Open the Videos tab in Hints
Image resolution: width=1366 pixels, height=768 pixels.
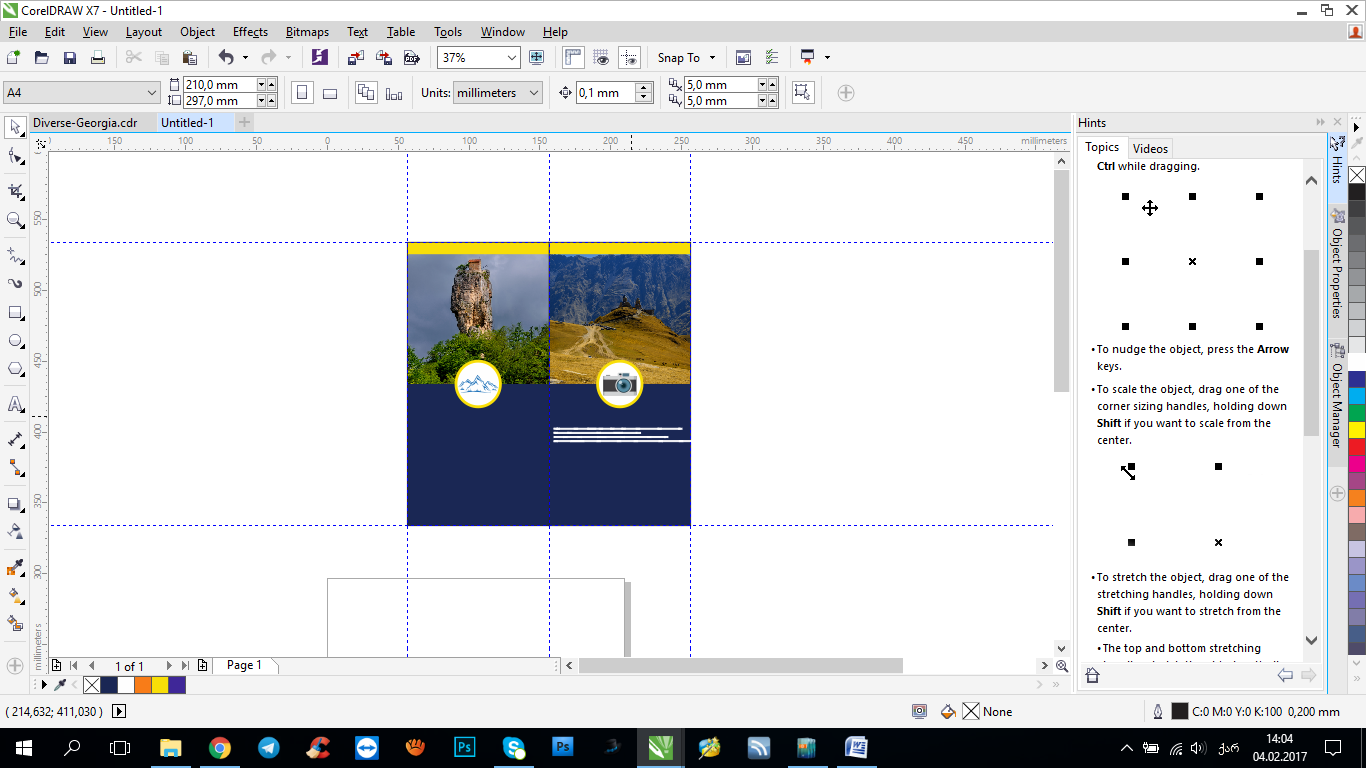point(1150,148)
